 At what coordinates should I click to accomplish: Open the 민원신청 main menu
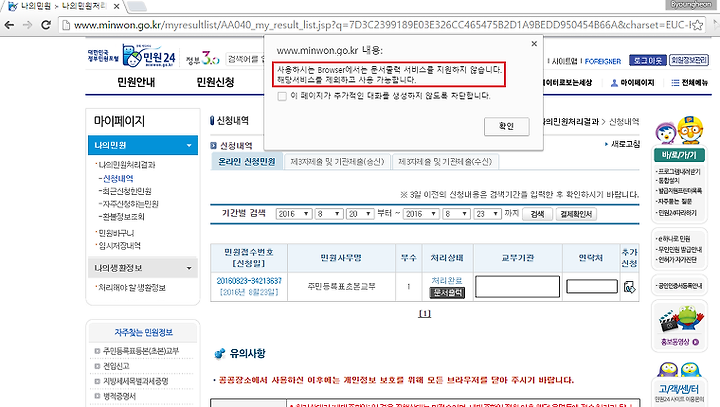215,82
